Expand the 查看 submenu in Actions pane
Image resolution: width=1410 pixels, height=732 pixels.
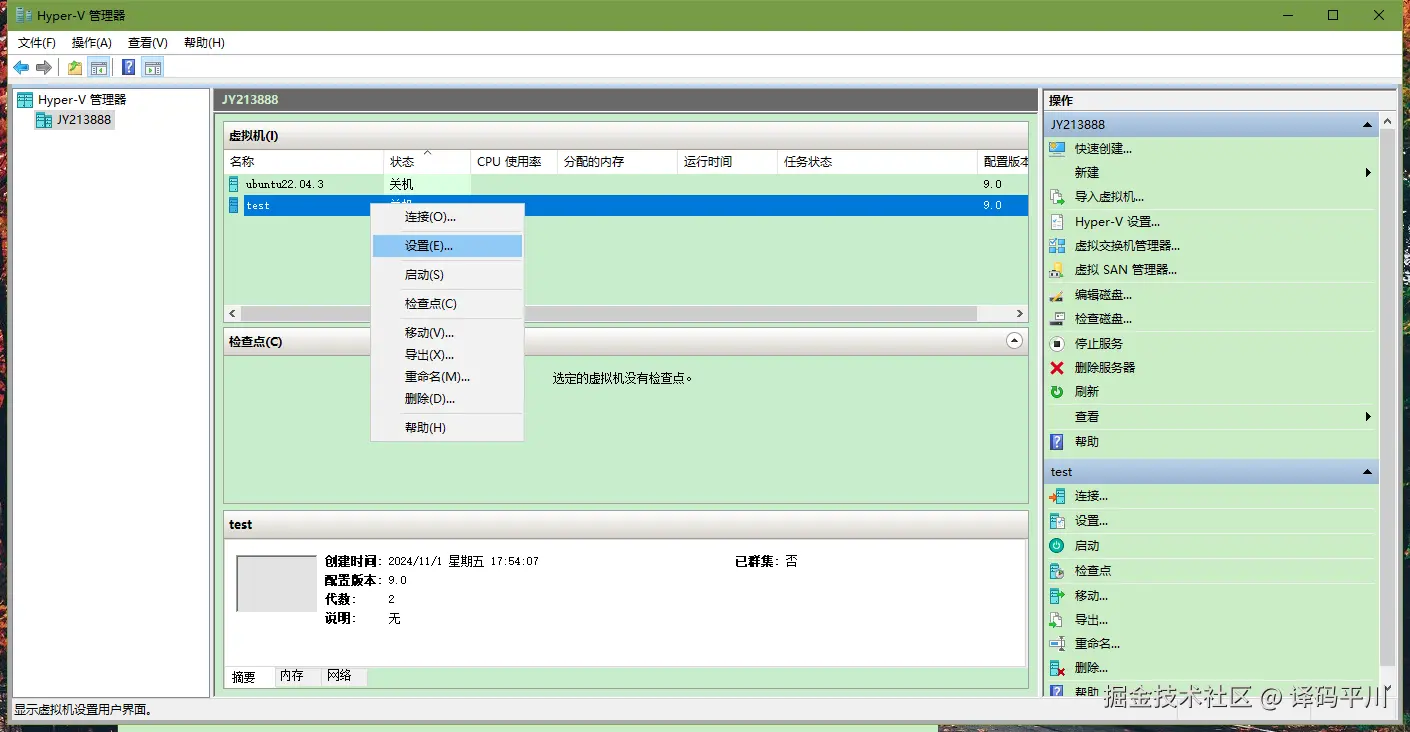pyautogui.click(x=1368, y=416)
